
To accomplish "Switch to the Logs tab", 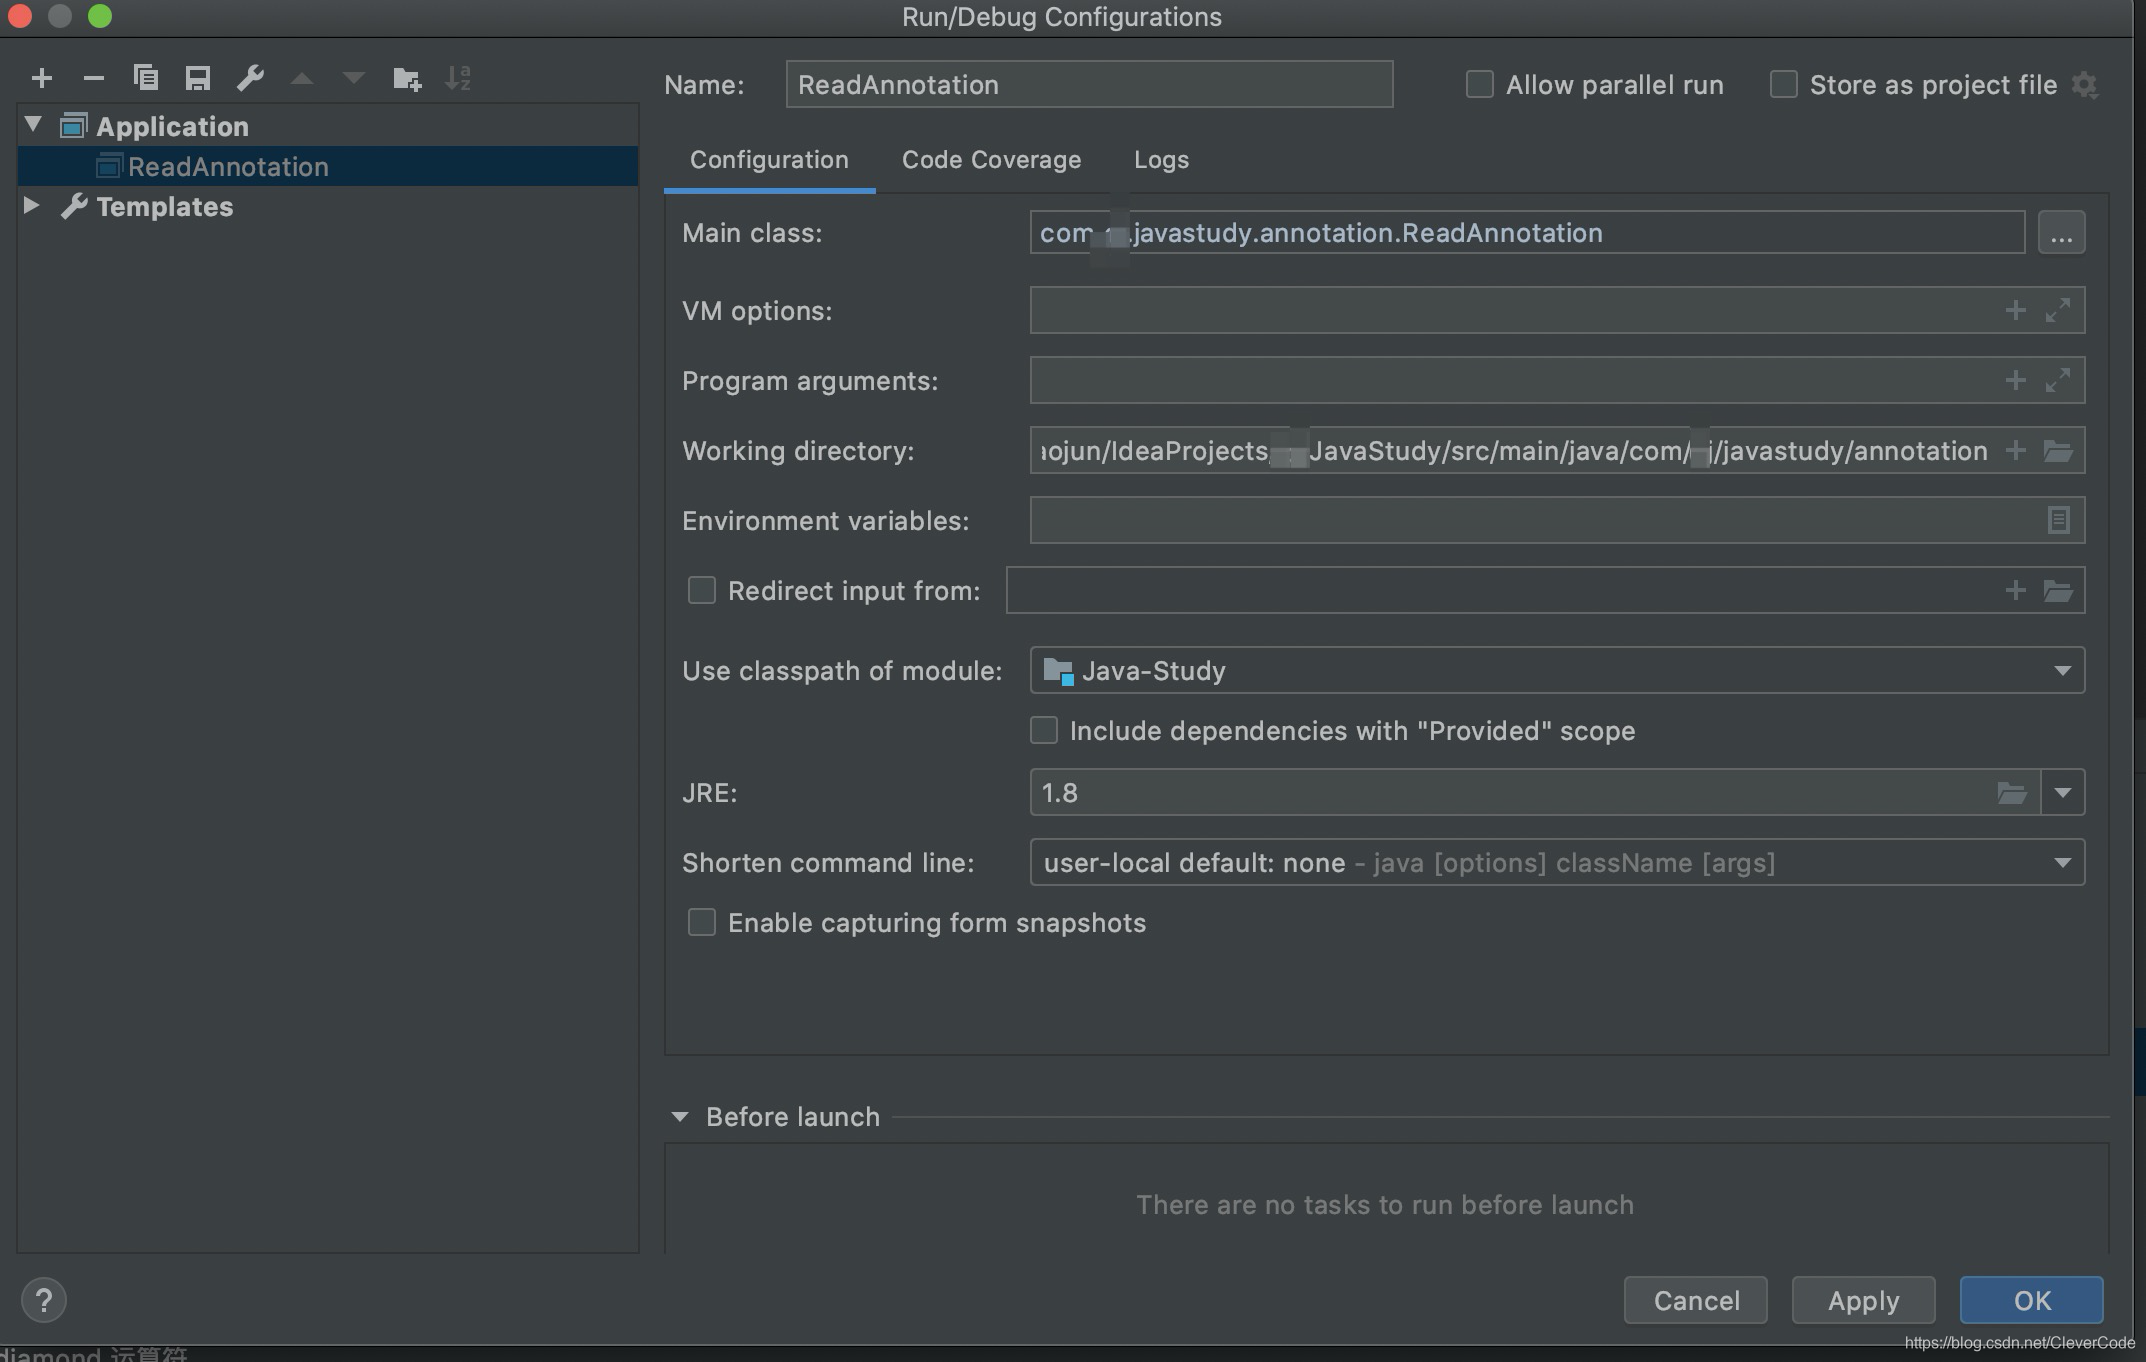I will tap(1161, 160).
